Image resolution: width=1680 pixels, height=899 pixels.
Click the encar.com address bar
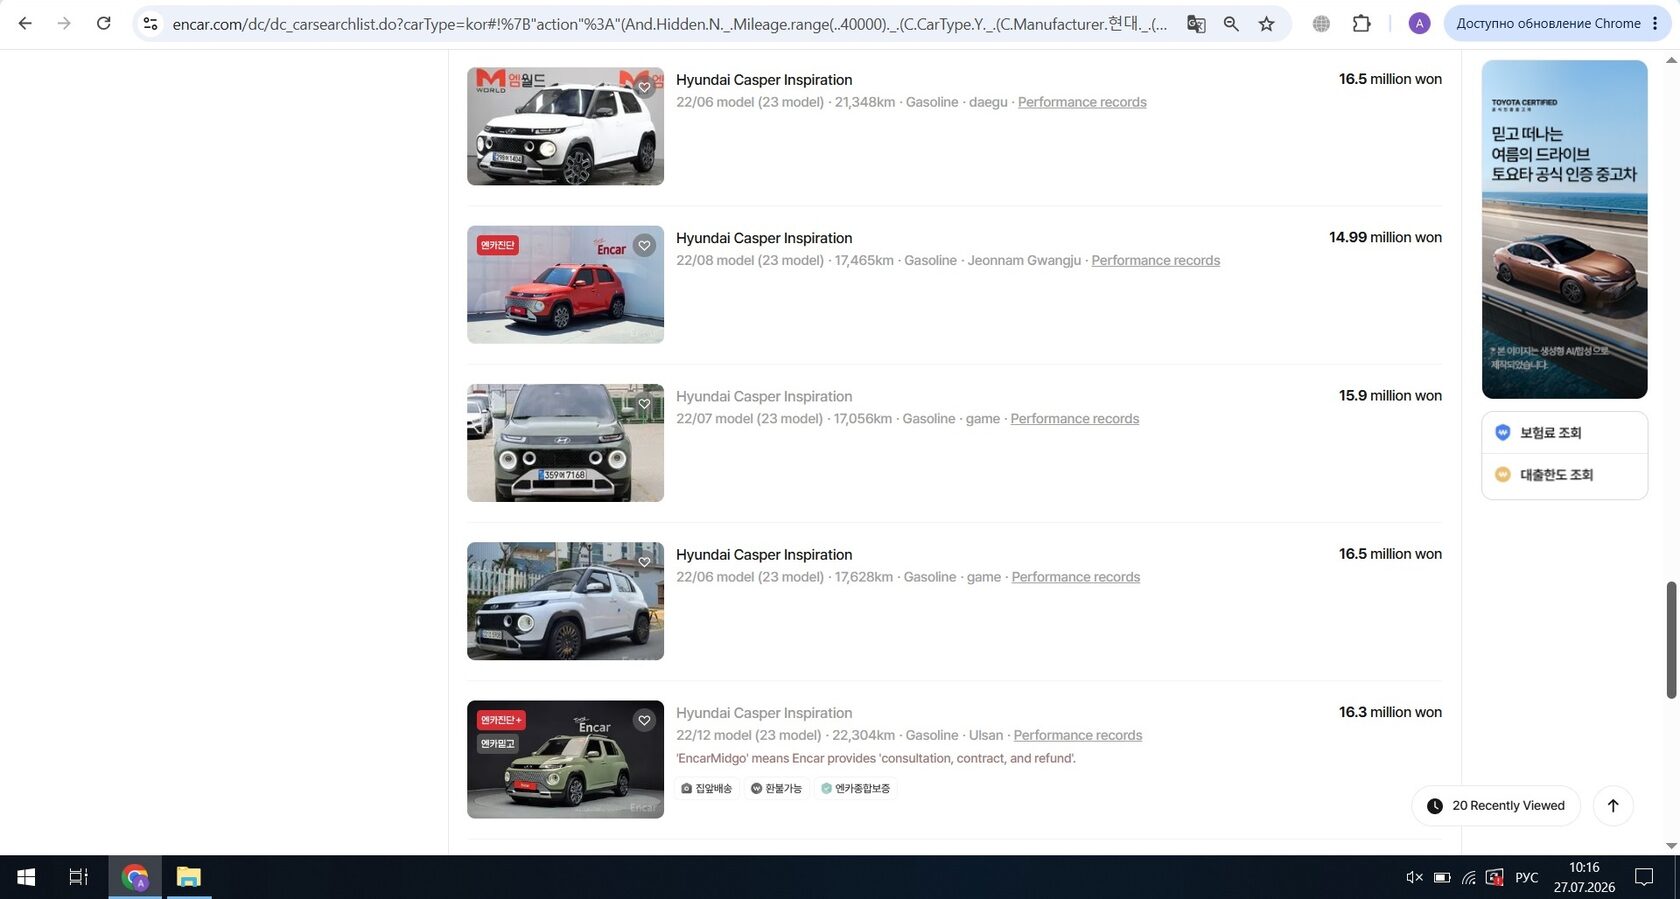669,23
